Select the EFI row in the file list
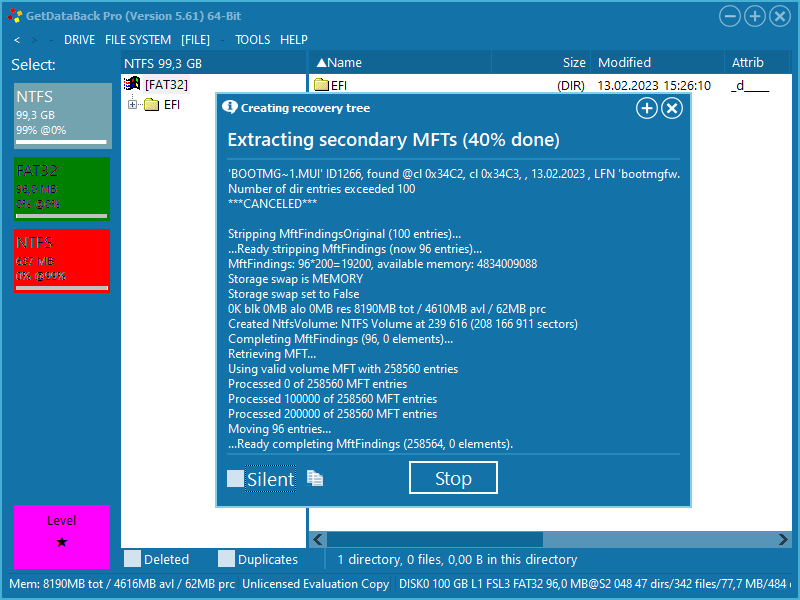The image size is (800, 600). click(x=550, y=85)
